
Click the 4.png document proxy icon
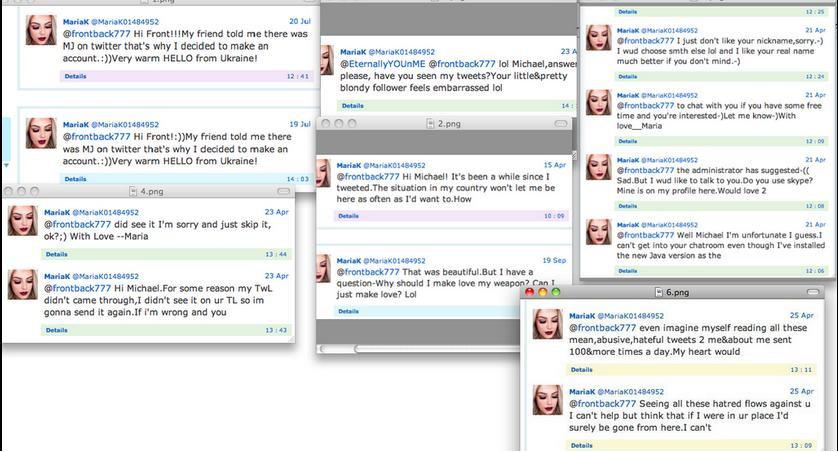point(133,191)
